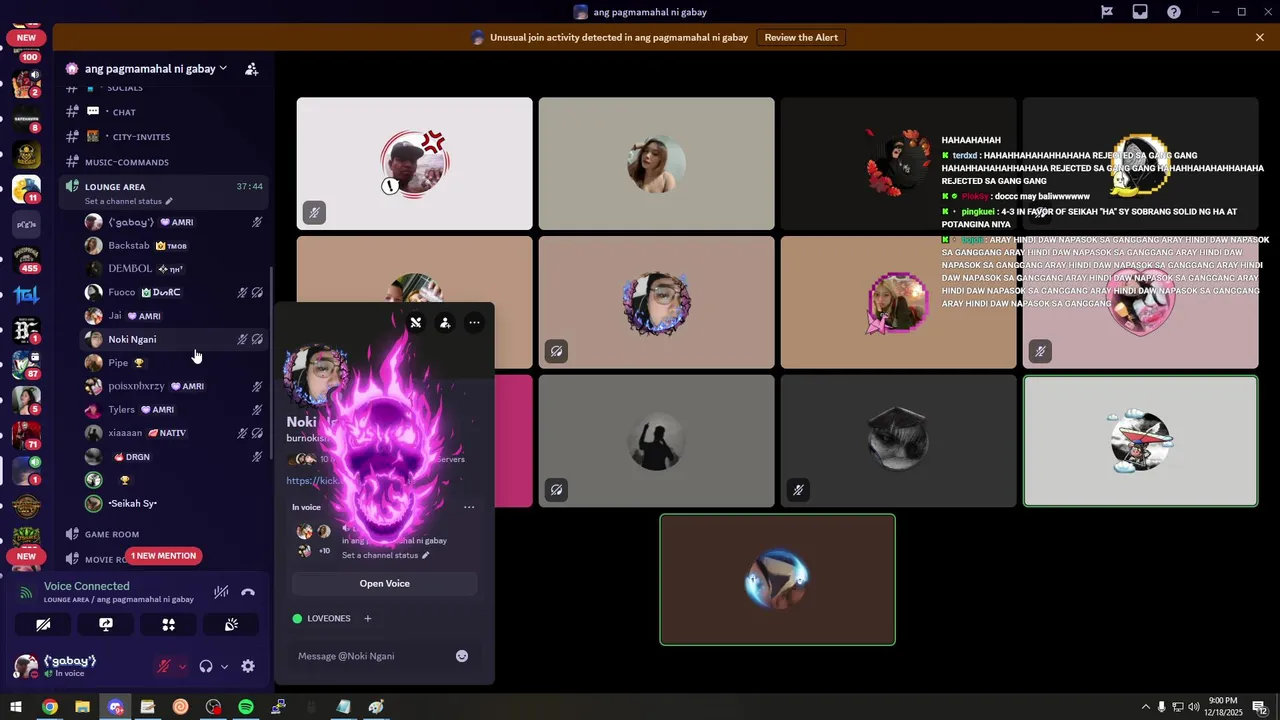Open the soundboard icon in voice panel
This screenshot has width=1280, height=720.
(231, 624)
